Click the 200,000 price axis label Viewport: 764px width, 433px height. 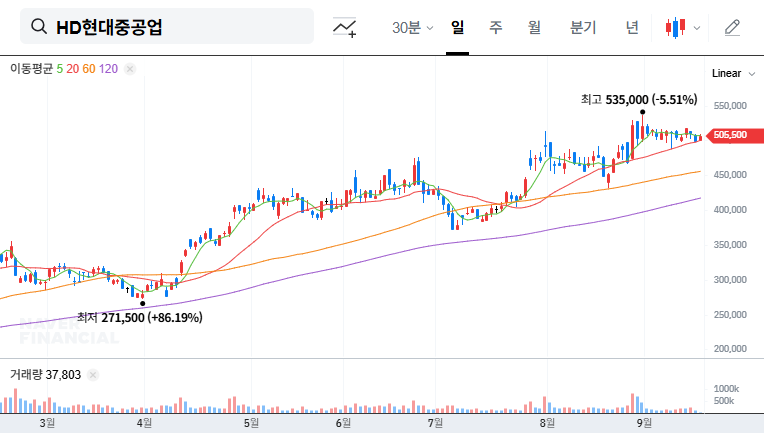click(x=730, y=348)
